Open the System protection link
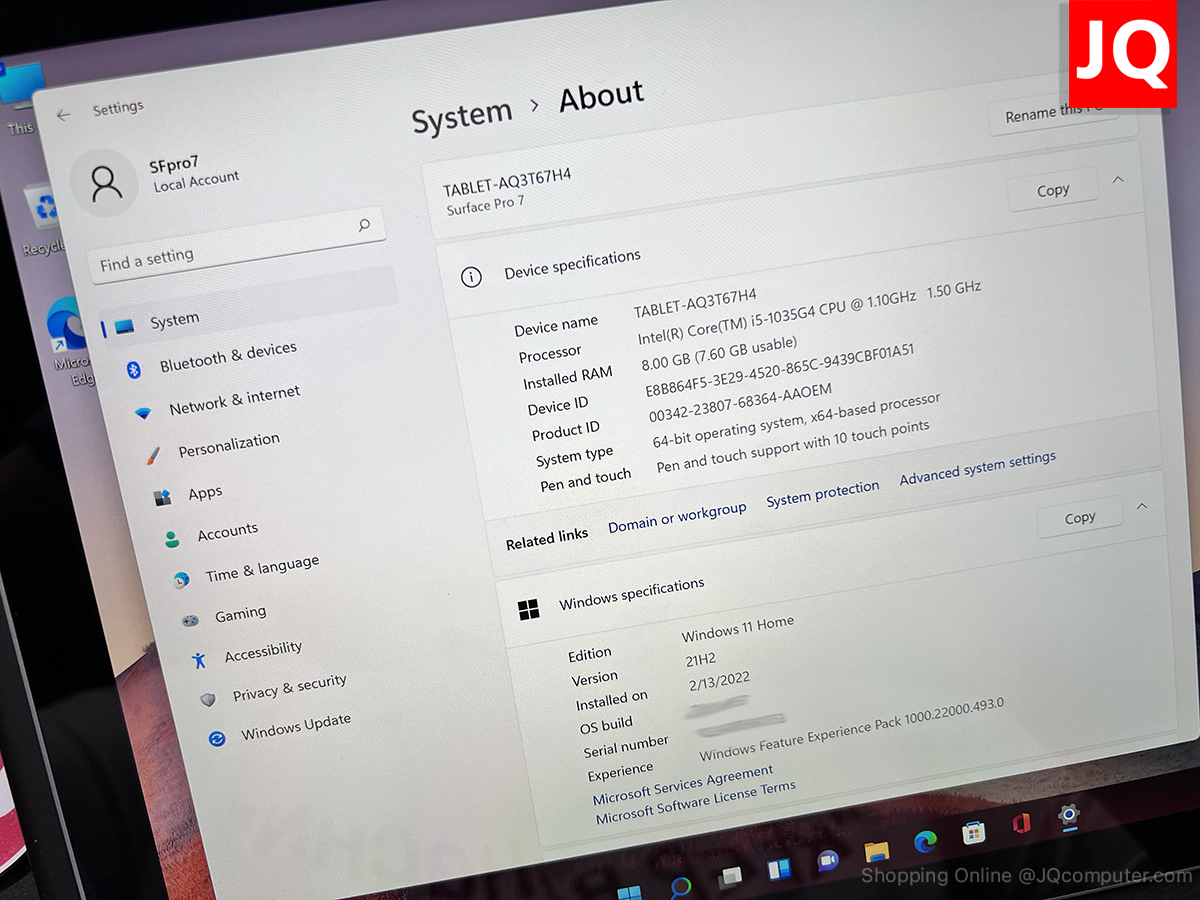The width and height of the screenshot is (1200, 900). pyautogui.click(x=822, y=493)
